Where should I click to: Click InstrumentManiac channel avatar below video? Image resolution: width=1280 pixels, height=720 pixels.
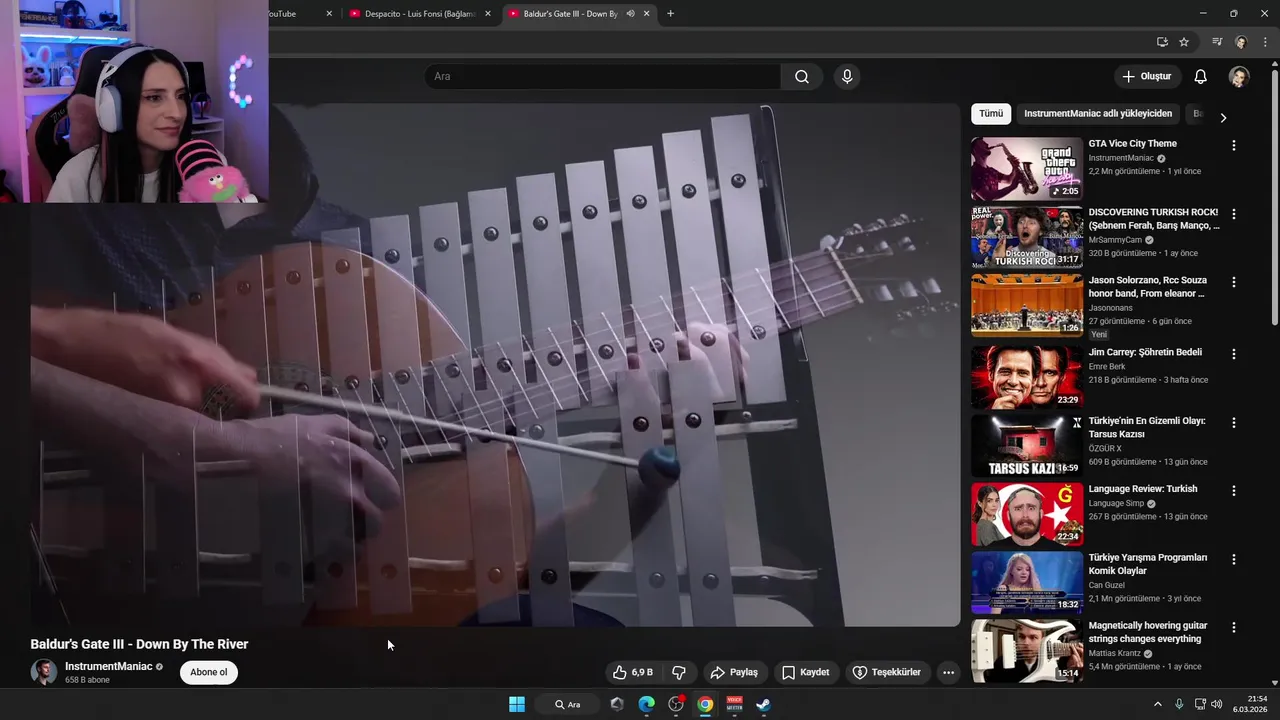pyautogui.click(x=44, y=672)
